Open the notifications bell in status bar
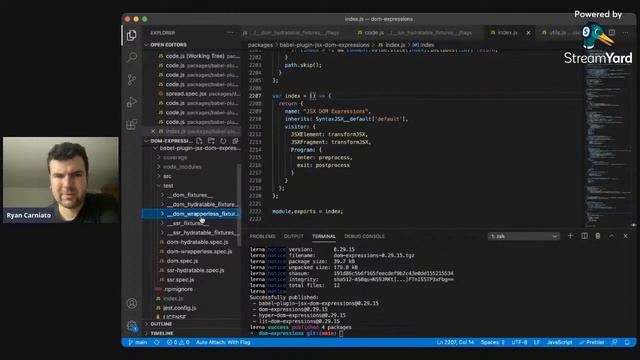Screen dimensions: 640x360 pos(627,342)
